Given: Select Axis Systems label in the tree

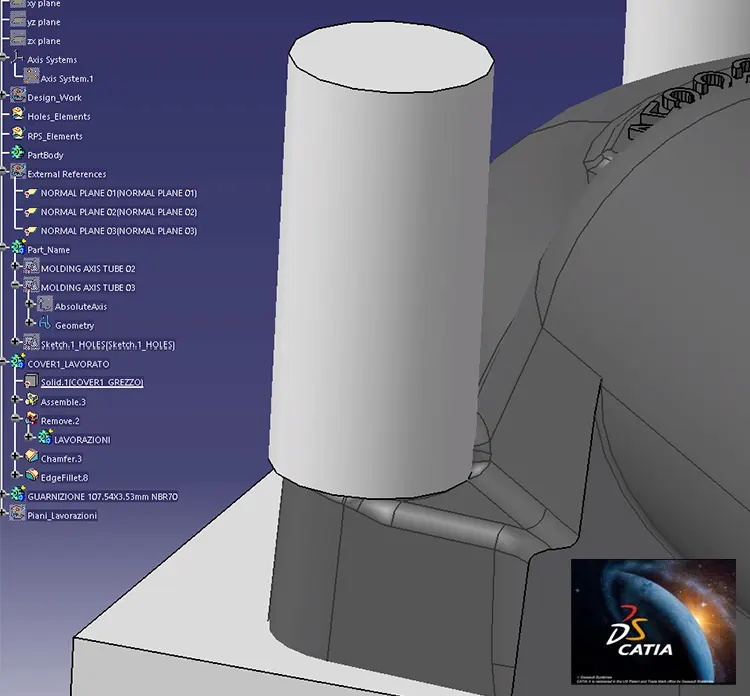Looking at the screenshot, I should [x=52, y=60].
